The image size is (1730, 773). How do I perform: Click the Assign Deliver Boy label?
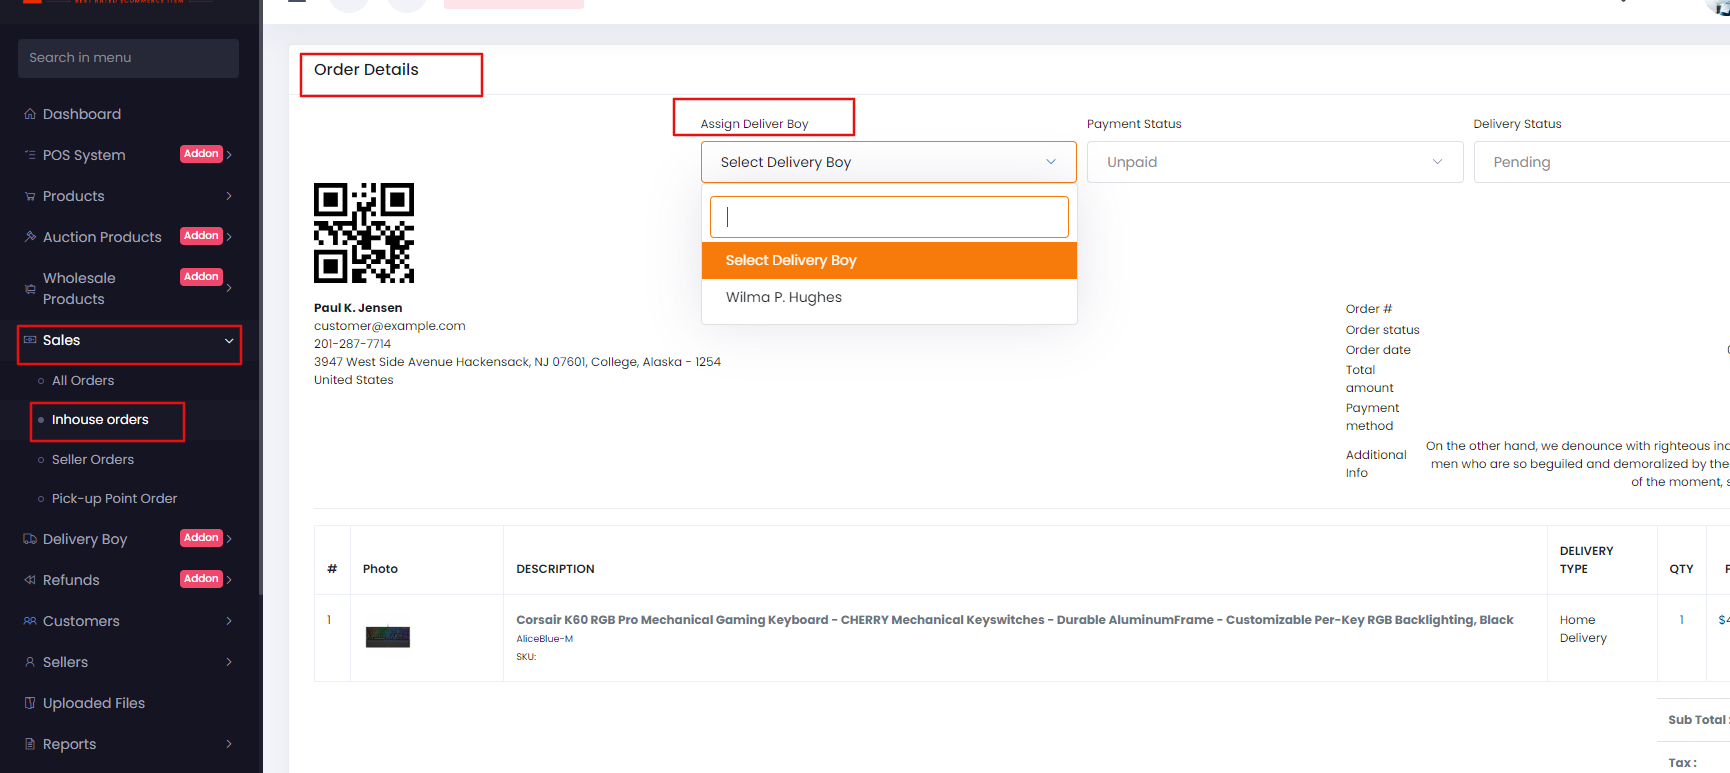click(754, 124)
